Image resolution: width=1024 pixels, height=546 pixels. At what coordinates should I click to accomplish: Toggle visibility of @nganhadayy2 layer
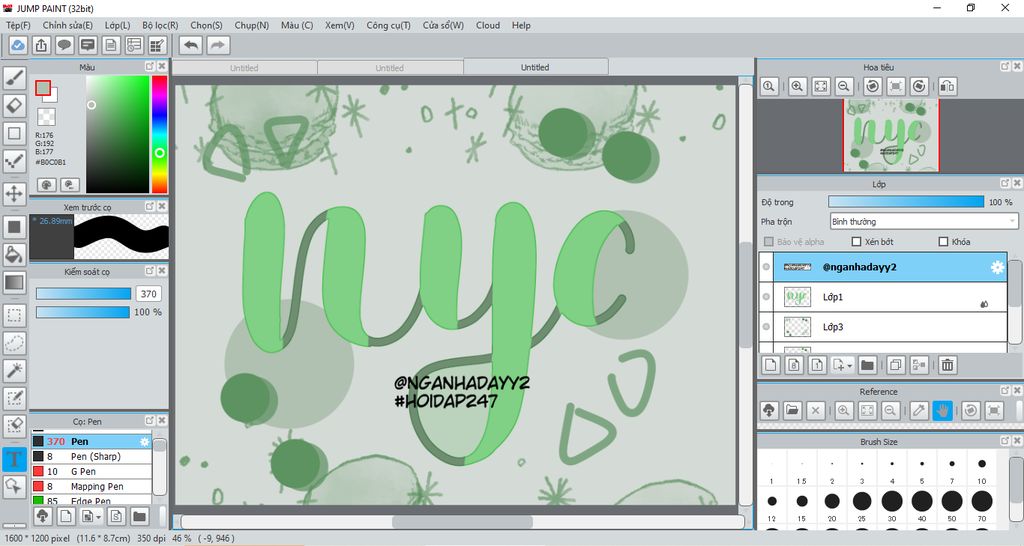(x=766, y=267)
